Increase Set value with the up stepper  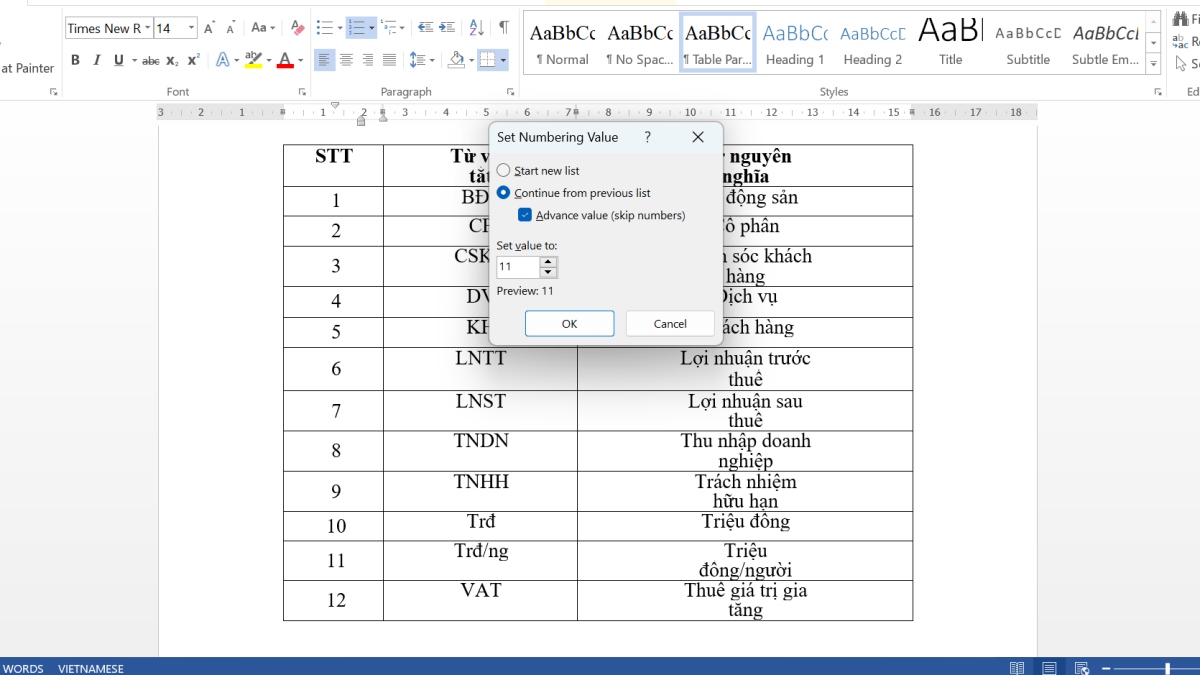coord(548,262)
